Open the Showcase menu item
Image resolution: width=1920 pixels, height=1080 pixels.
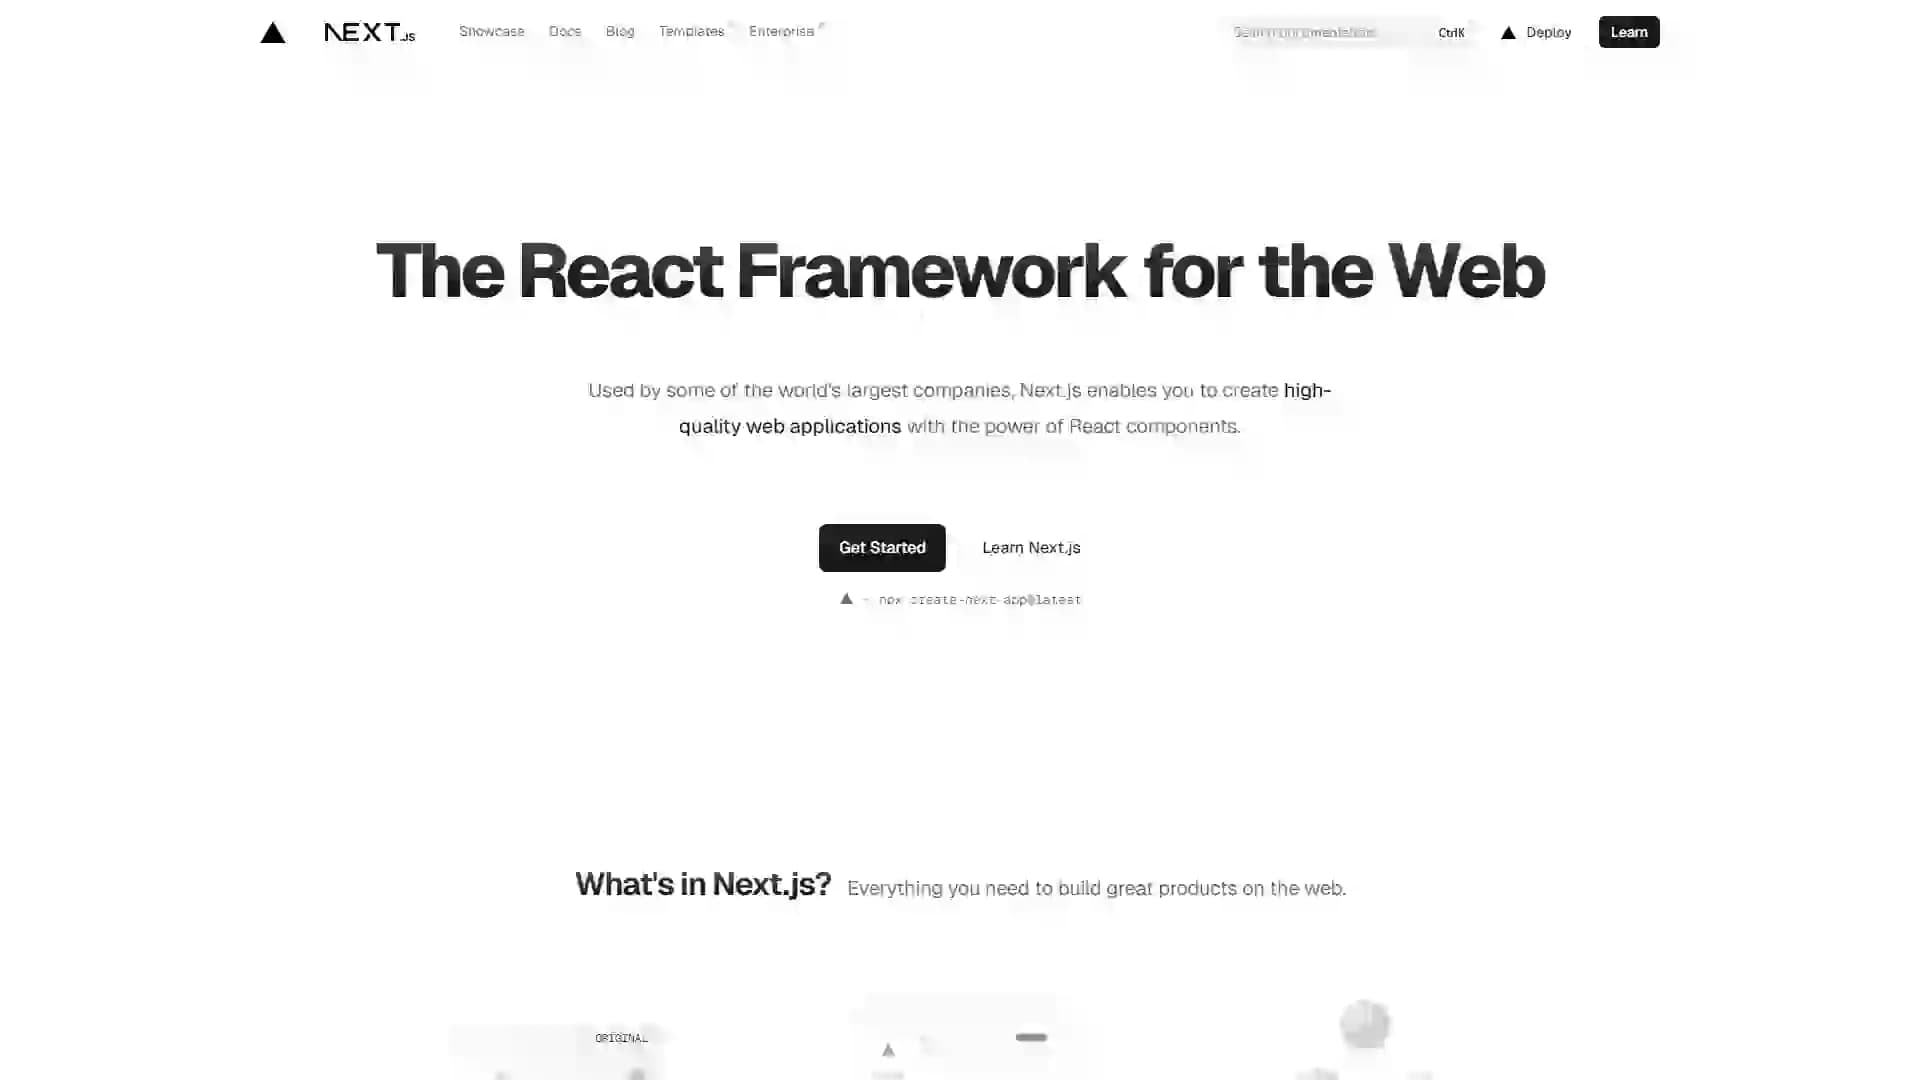pyautogui.click(x=491, y=32)
